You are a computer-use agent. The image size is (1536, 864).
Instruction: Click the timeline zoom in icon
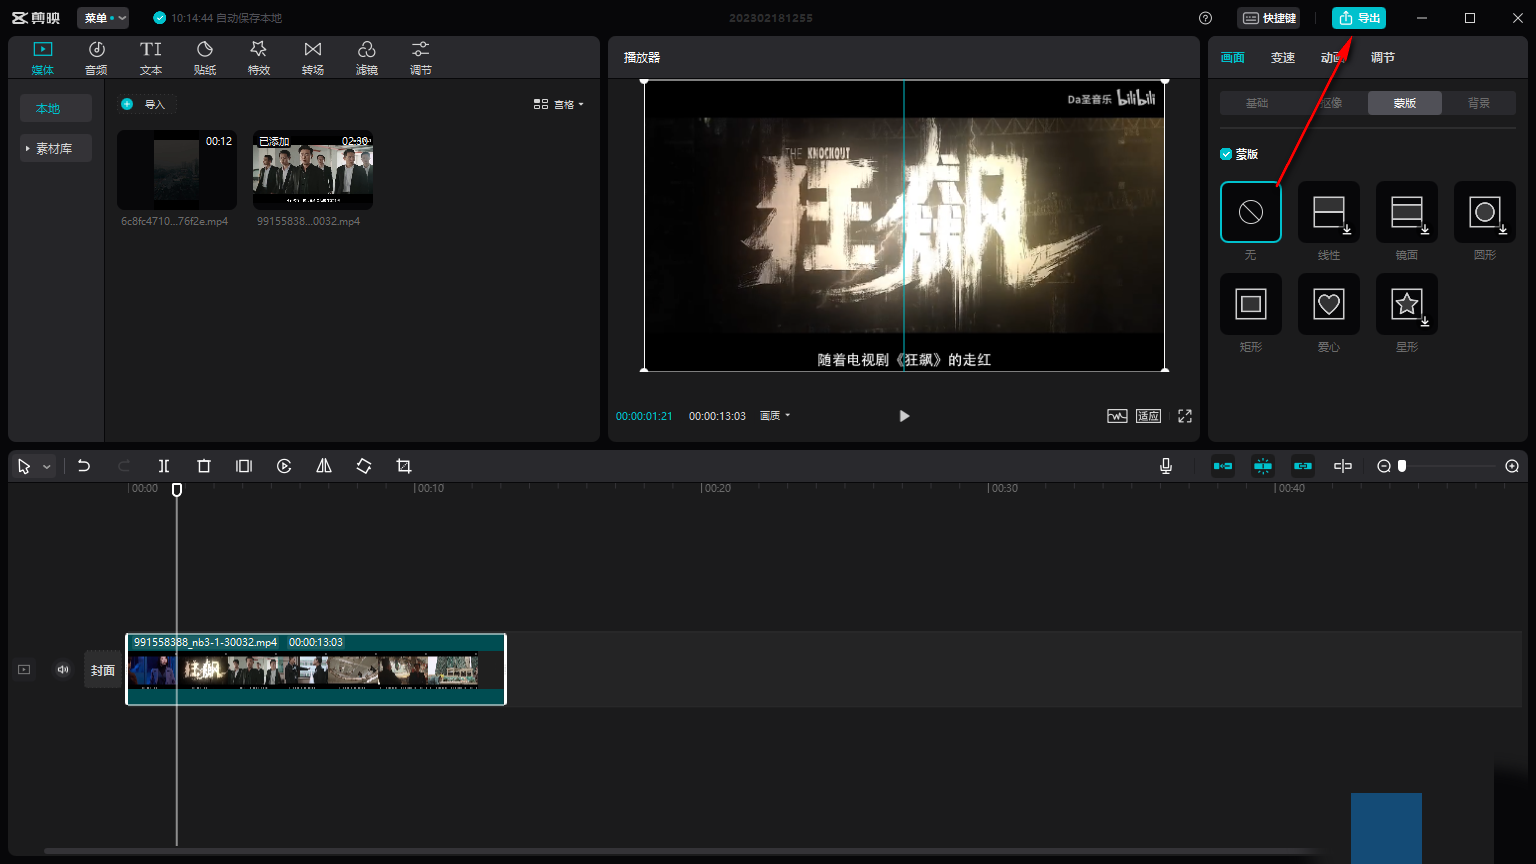pyautogui.click(x=1512, y=466)
